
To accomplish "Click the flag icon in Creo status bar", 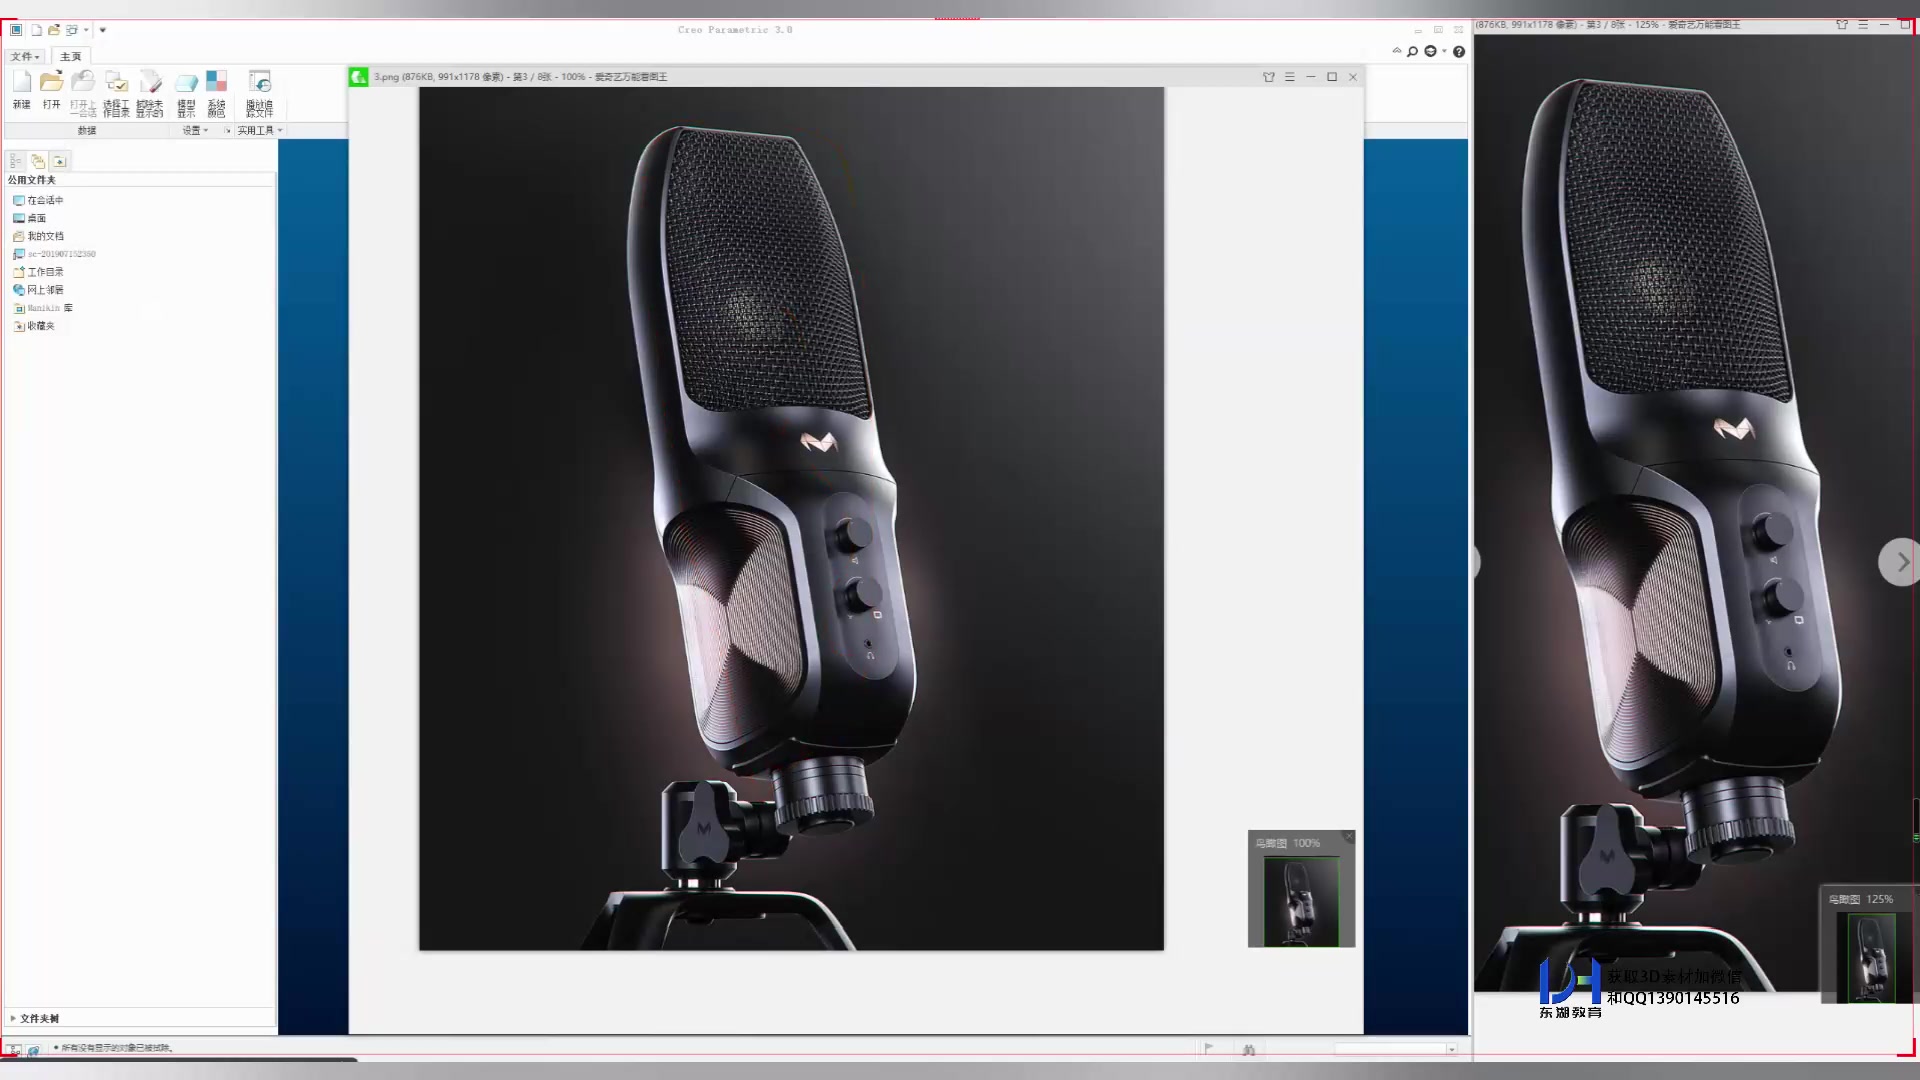I will tap(1209, 1049).
